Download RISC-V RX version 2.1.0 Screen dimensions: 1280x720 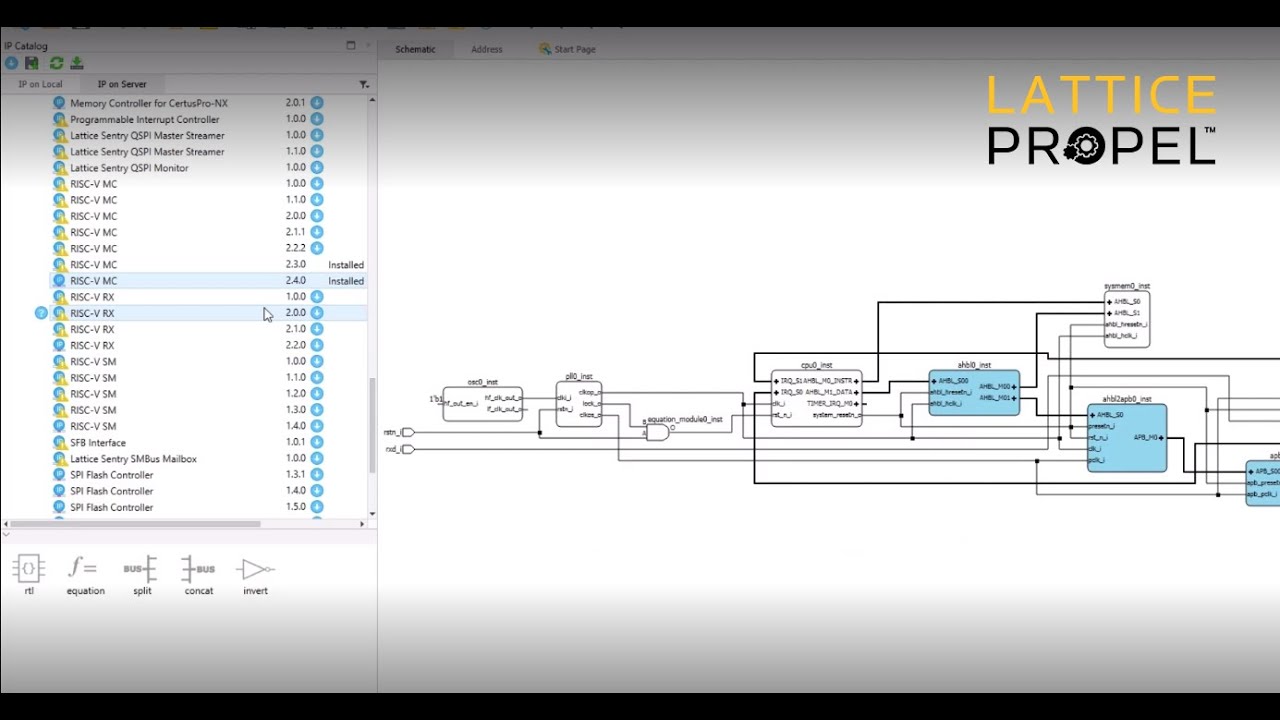317,328
